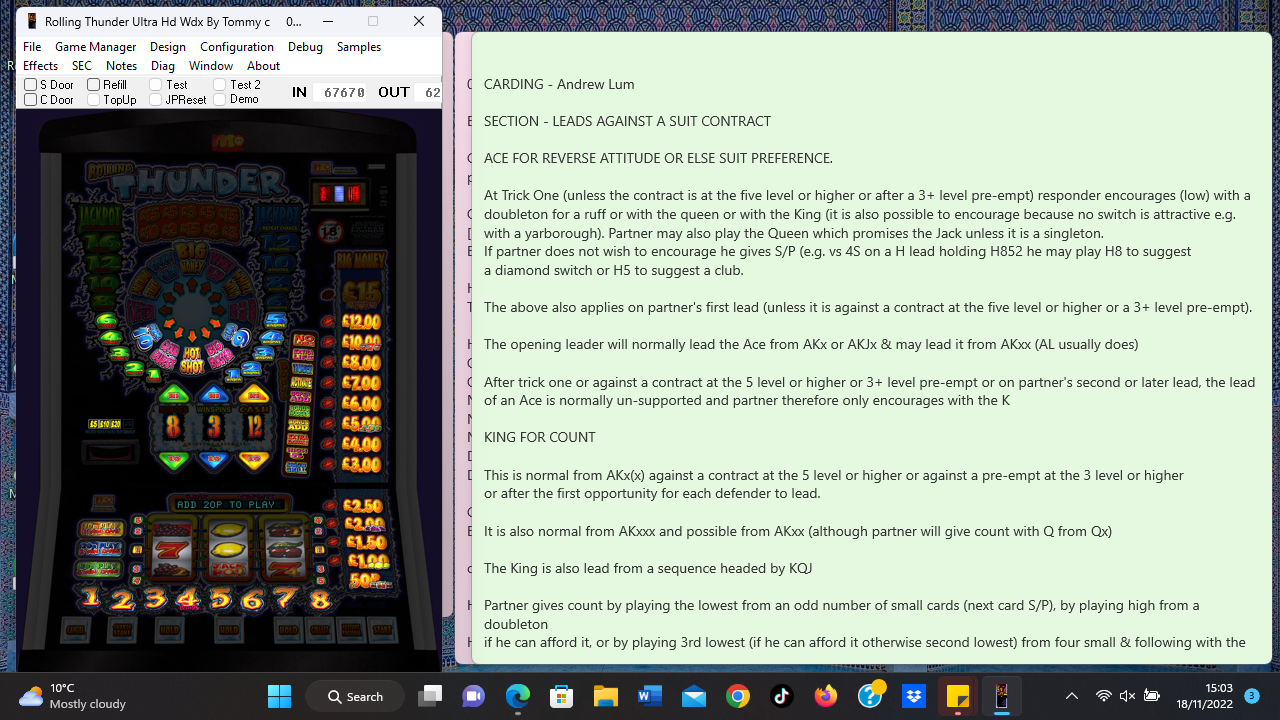Open Task View from the taskbar

tap(430, 696)
